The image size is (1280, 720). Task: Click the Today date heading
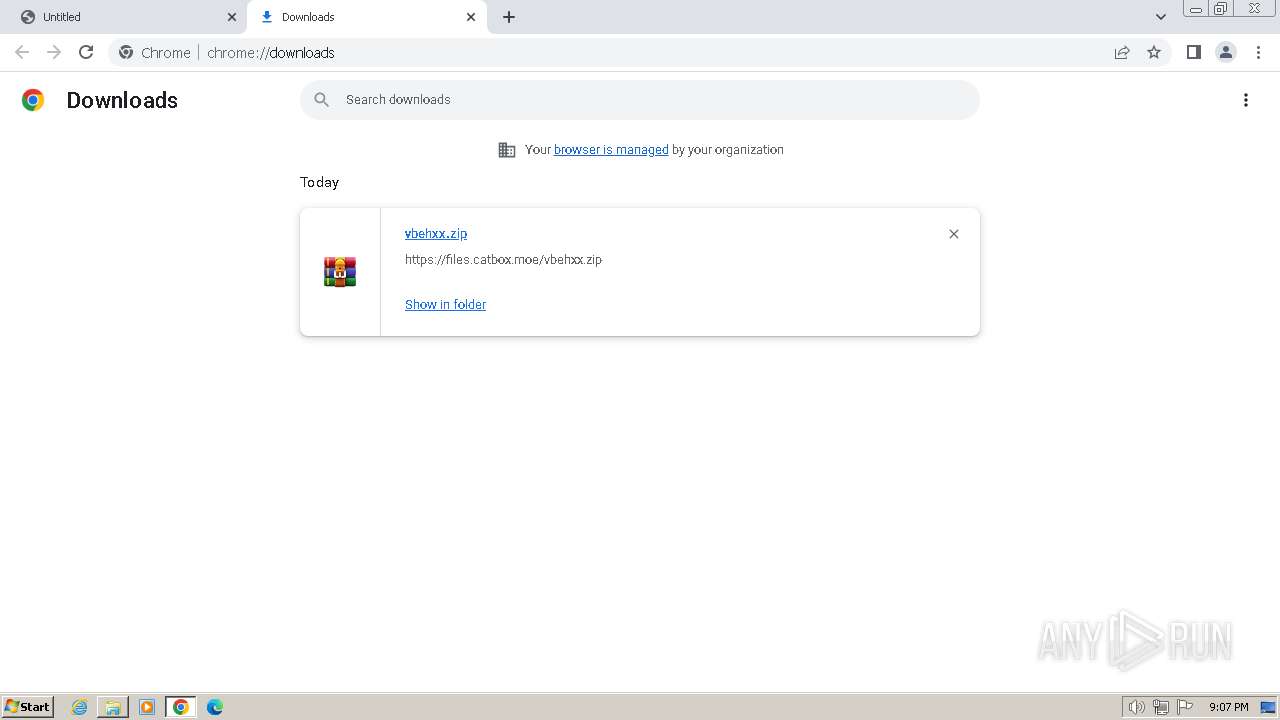coord(319,182)
